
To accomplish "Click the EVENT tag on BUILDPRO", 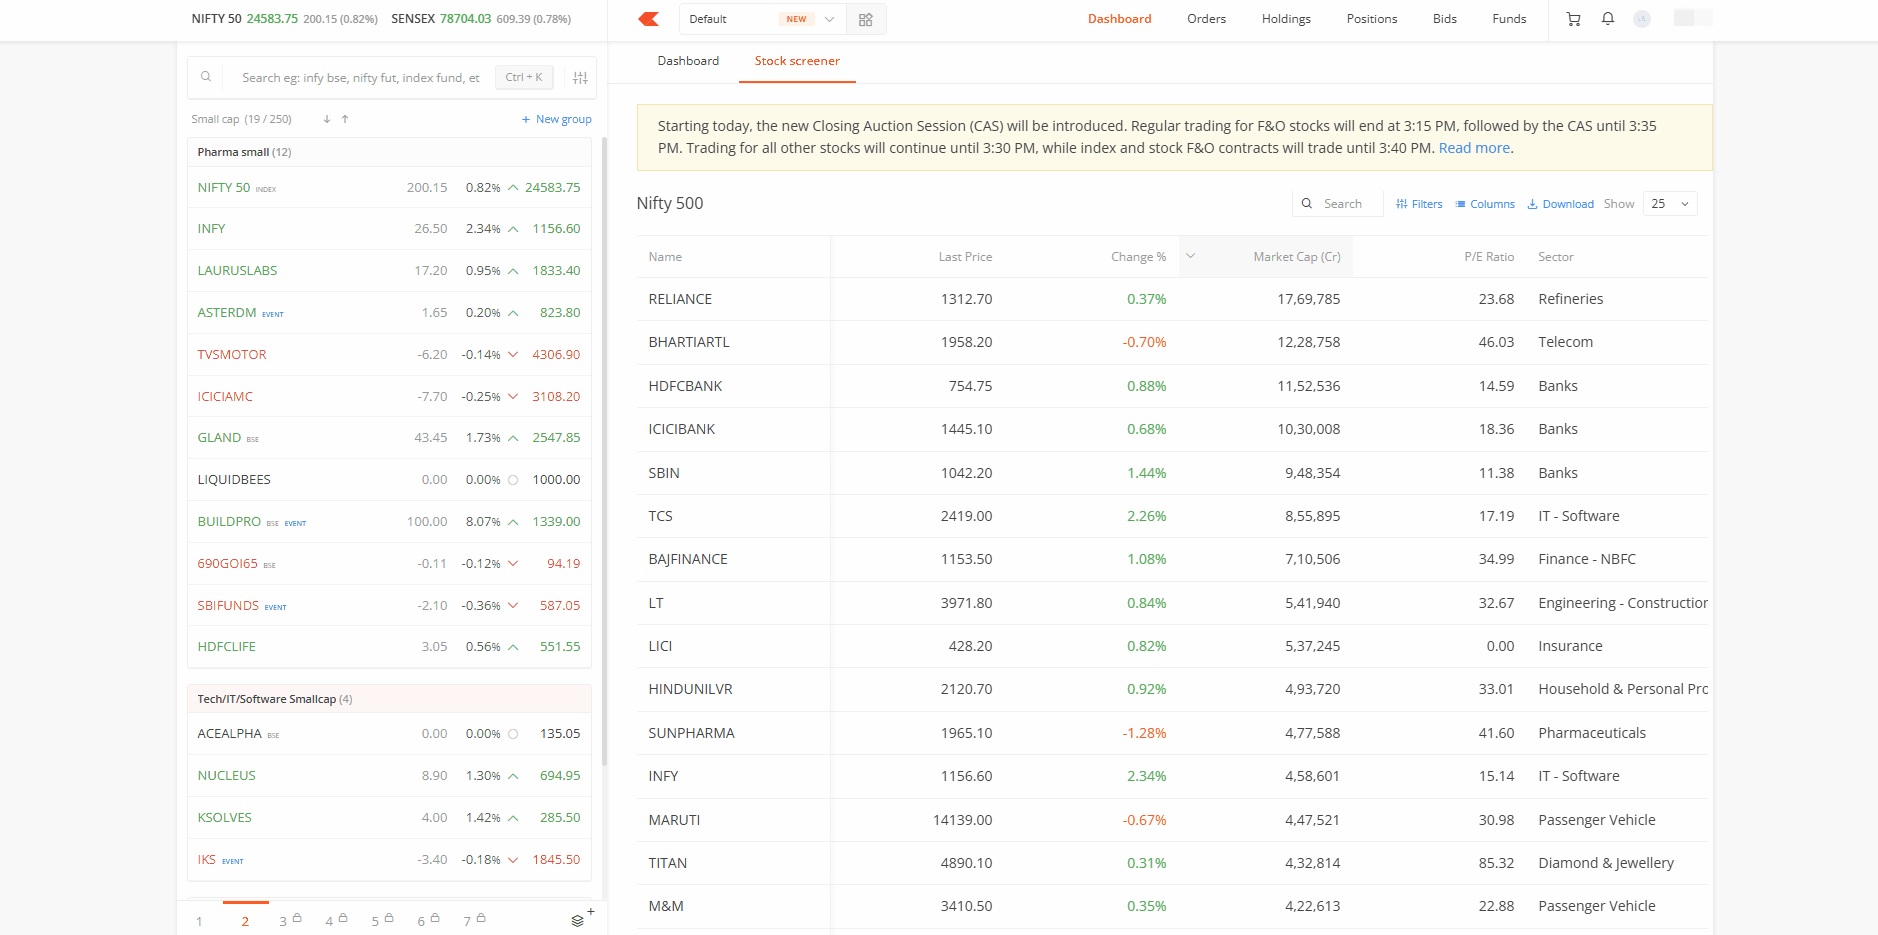I will [295, 523].
